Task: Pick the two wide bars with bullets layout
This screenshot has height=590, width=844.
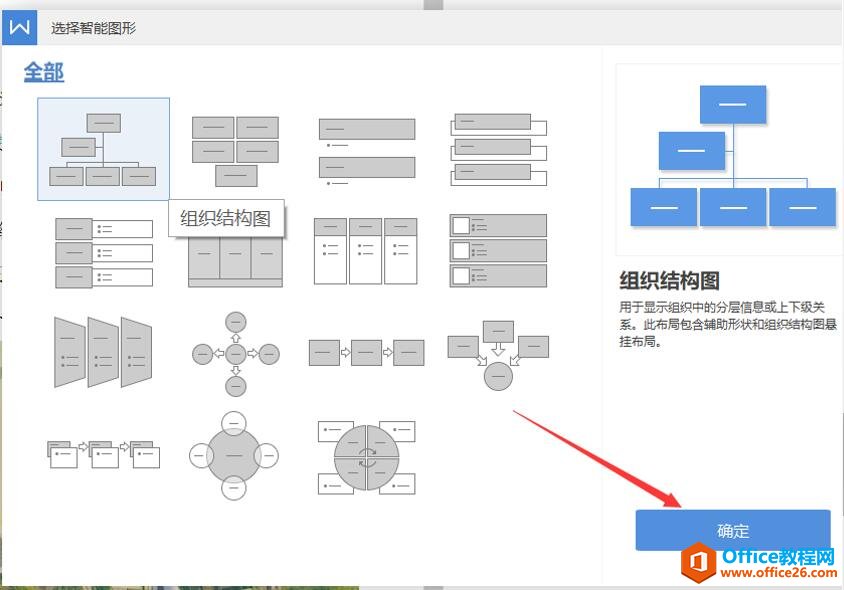Action: pyautogui.click(x=367, y=151)
